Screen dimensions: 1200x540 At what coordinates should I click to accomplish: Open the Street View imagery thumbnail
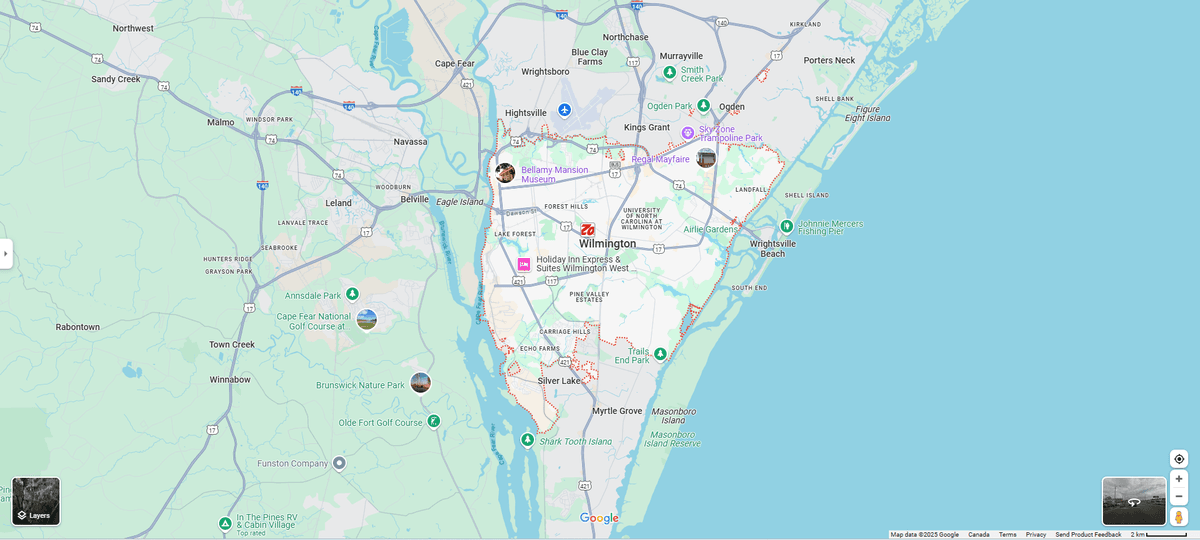(1134, 501)
